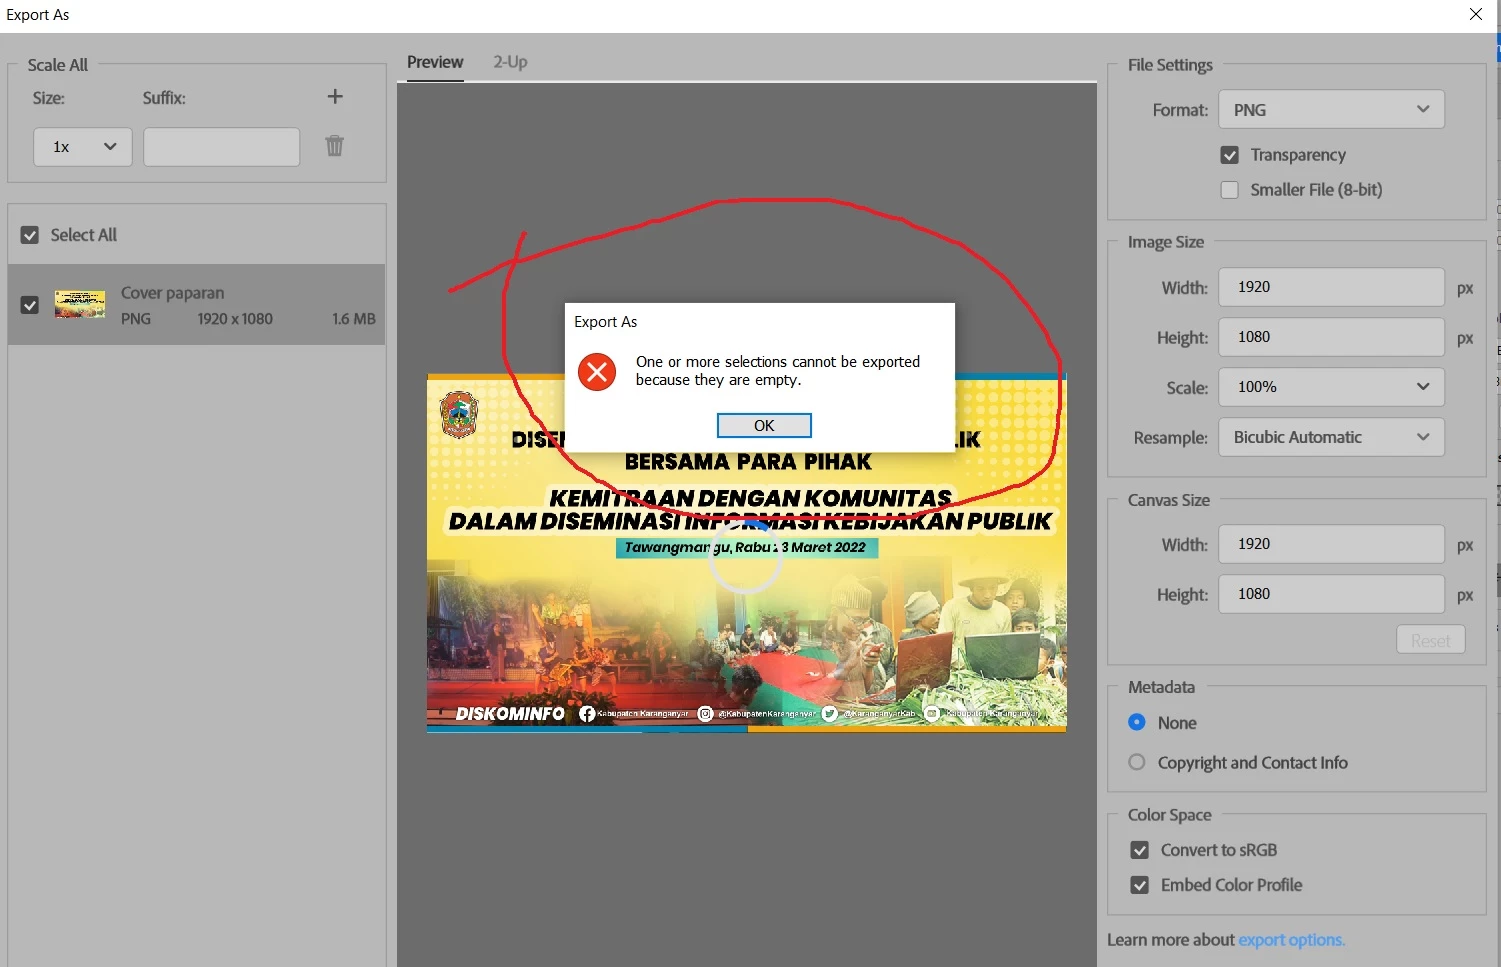Image resolution: width=1501 pixels, height=967 pixels.
Task: Open the Format PNG dropdown
Action: [1331, 110]
